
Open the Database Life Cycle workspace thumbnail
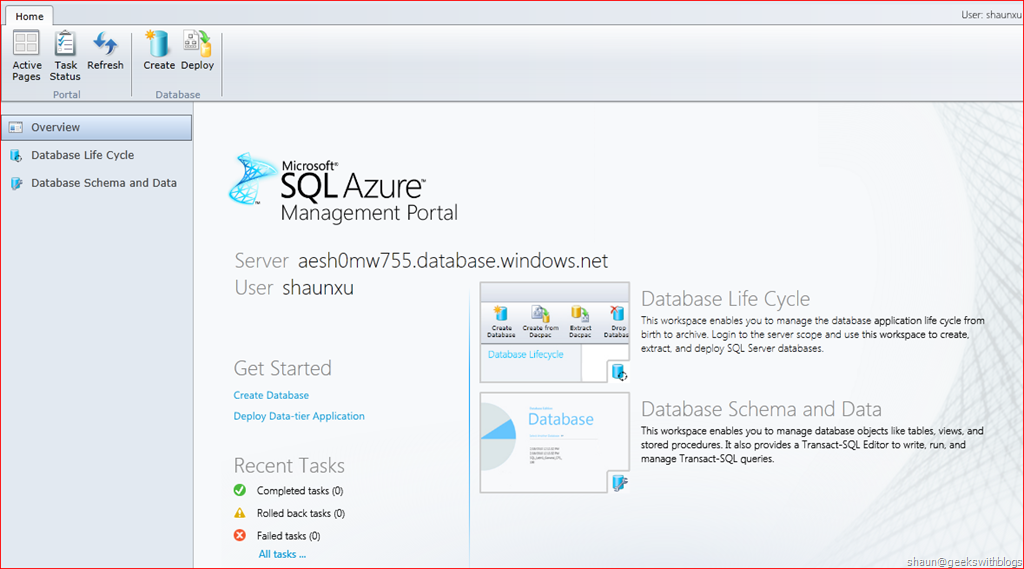click(x=554, y=332)
